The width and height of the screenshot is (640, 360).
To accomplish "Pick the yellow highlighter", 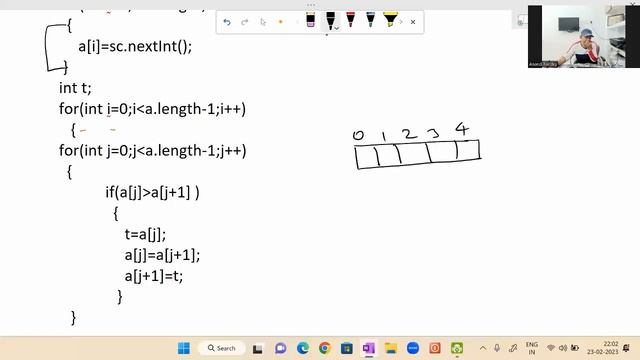I will click(390, 20).
